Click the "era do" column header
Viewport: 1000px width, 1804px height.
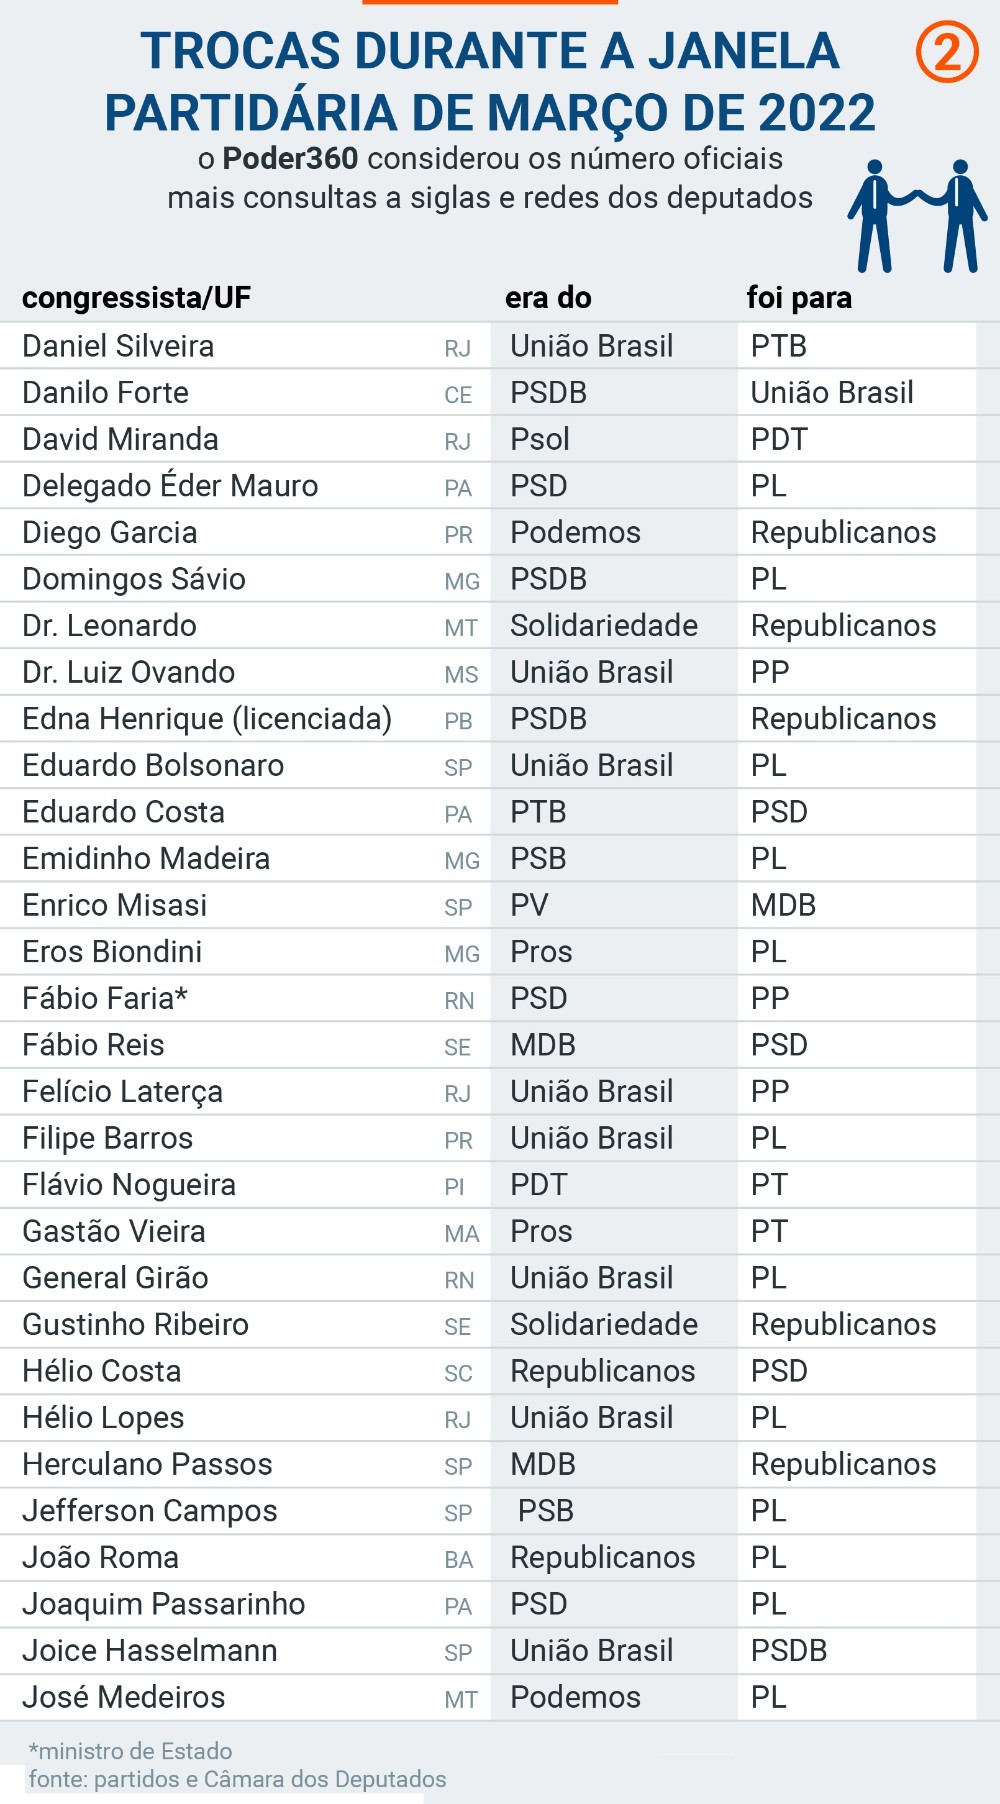coord(548,298)
